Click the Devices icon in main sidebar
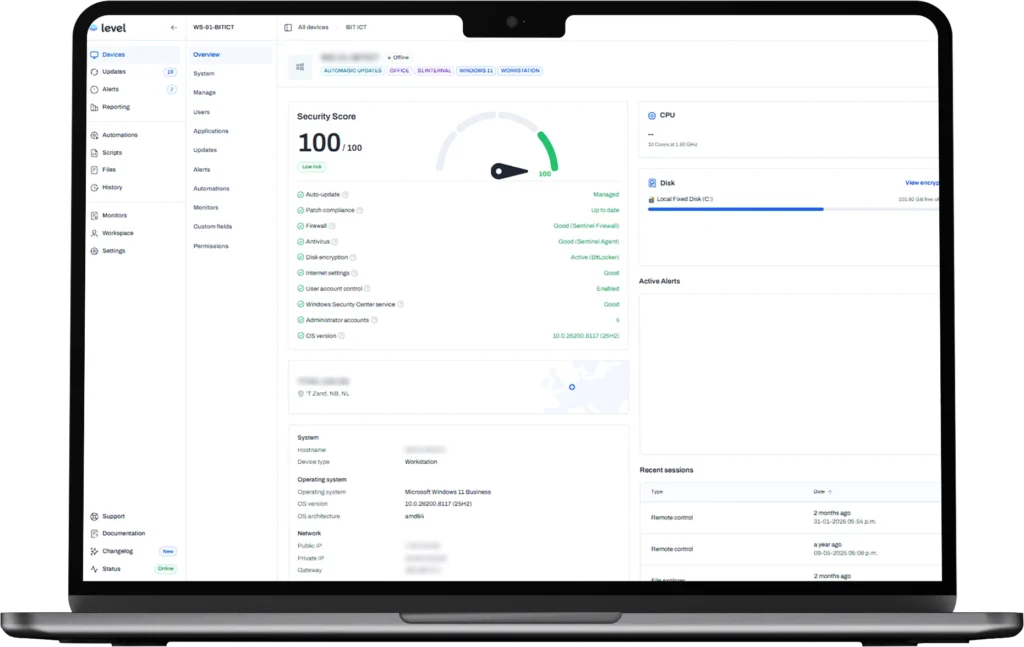Viewport: 1024px width, 647px height. tap(94, 55)
